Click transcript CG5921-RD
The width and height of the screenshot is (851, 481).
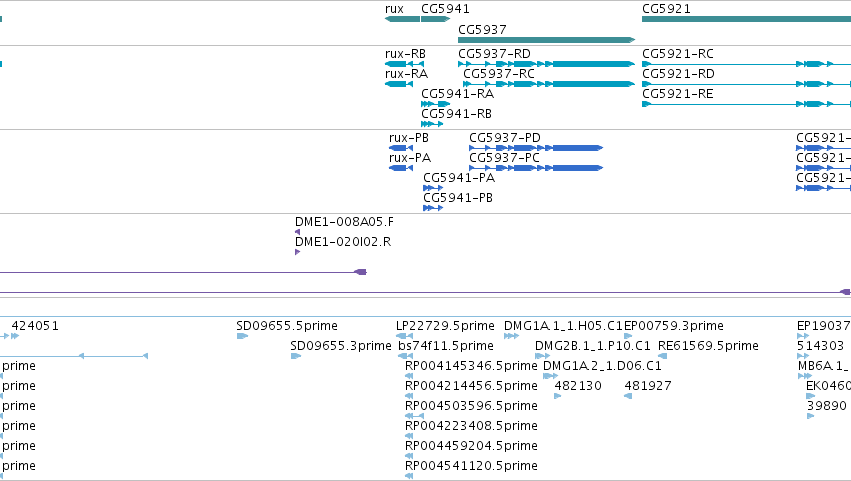coord(678,74)
